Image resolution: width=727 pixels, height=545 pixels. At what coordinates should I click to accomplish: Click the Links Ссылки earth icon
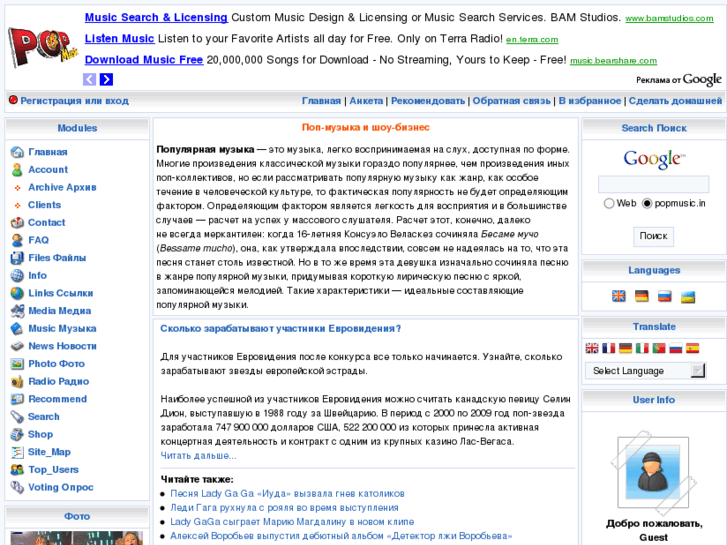pos(17,293)
